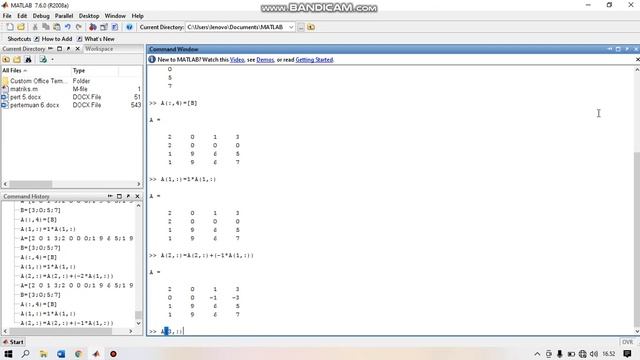
Task: Open MATLAB Help question-mark icon
Action: (129, 27)
